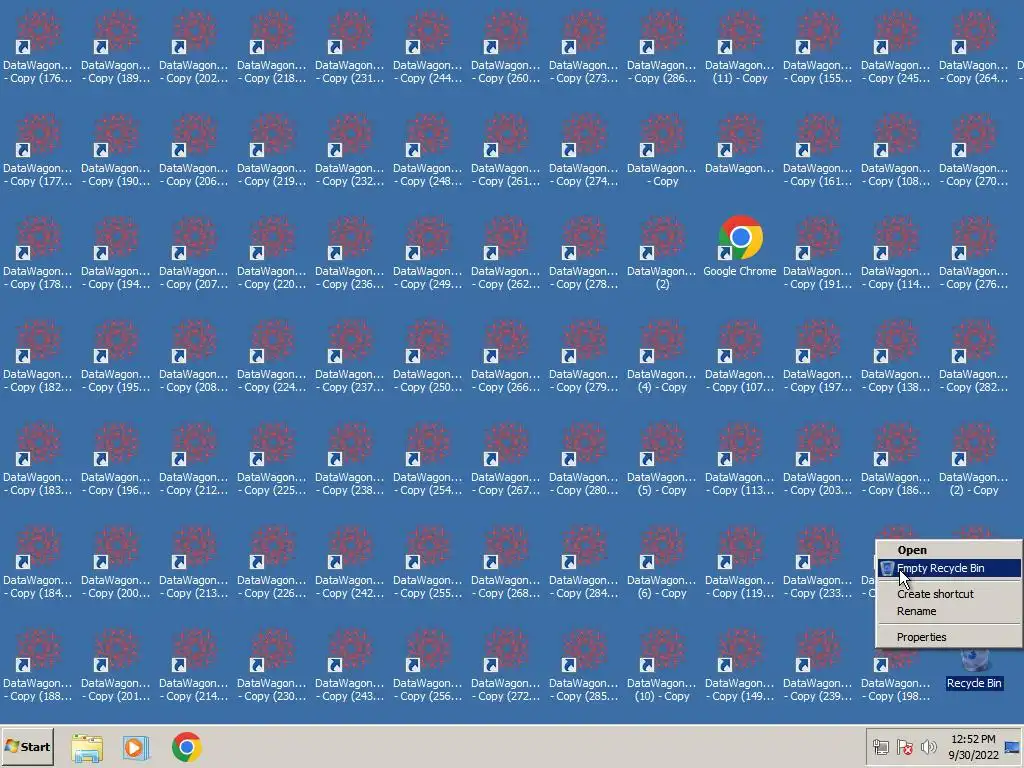Click the Show desktop tray button
Screen dimensions: 1024x768
pos(1012,747)
